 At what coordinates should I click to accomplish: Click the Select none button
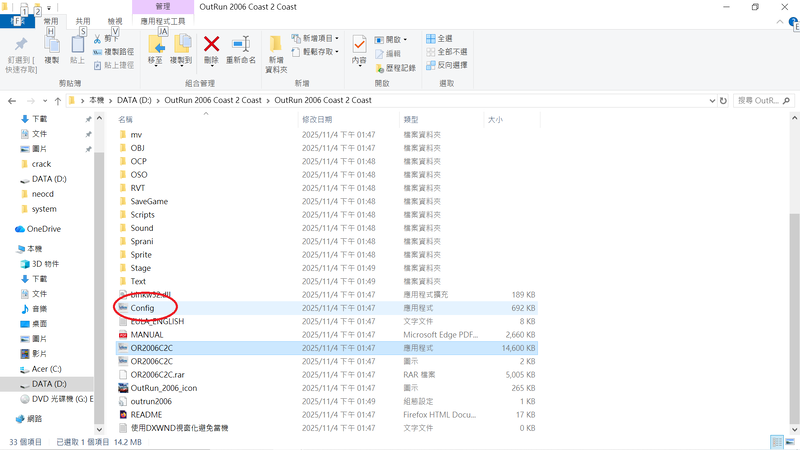coord(446,52)
